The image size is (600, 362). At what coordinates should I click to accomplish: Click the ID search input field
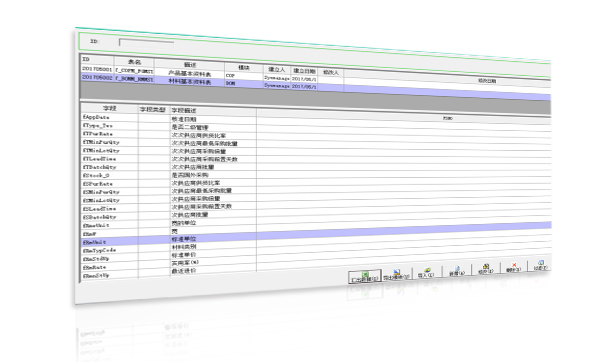click(146, 42)
